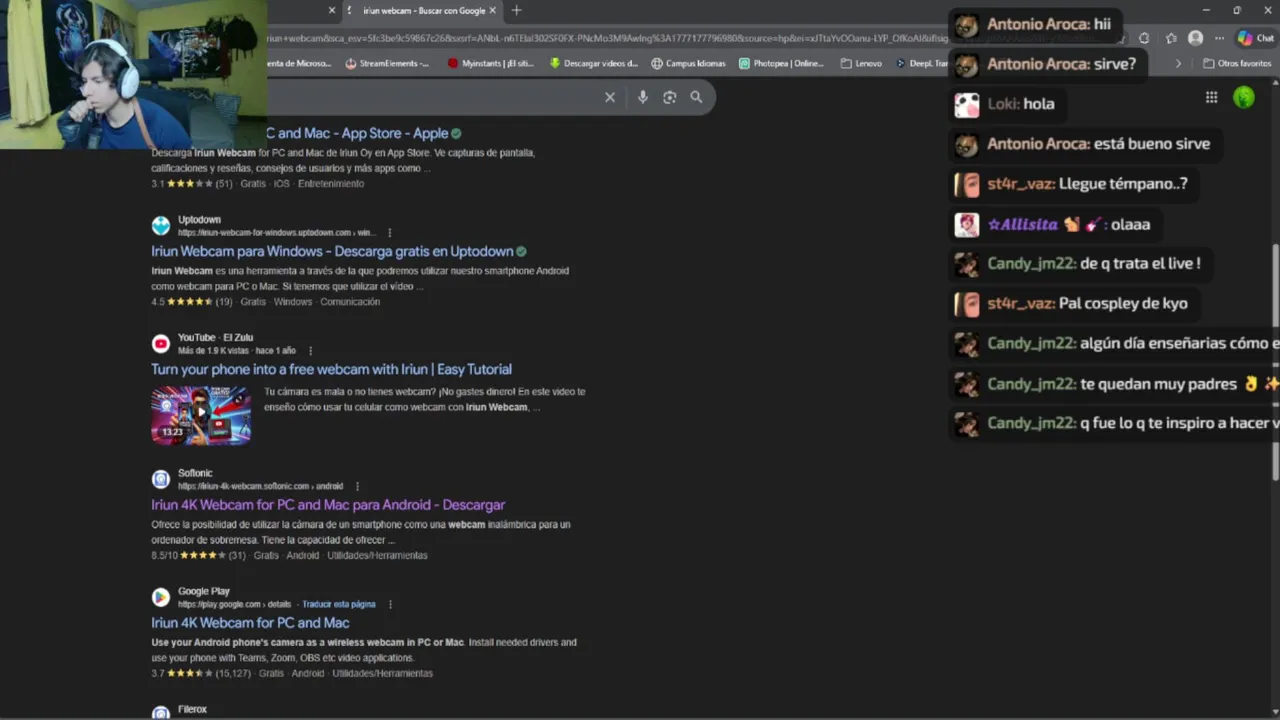Click the magnifier search icon
The width and height of the screenshot is (1280, 720).
point(696,97)
